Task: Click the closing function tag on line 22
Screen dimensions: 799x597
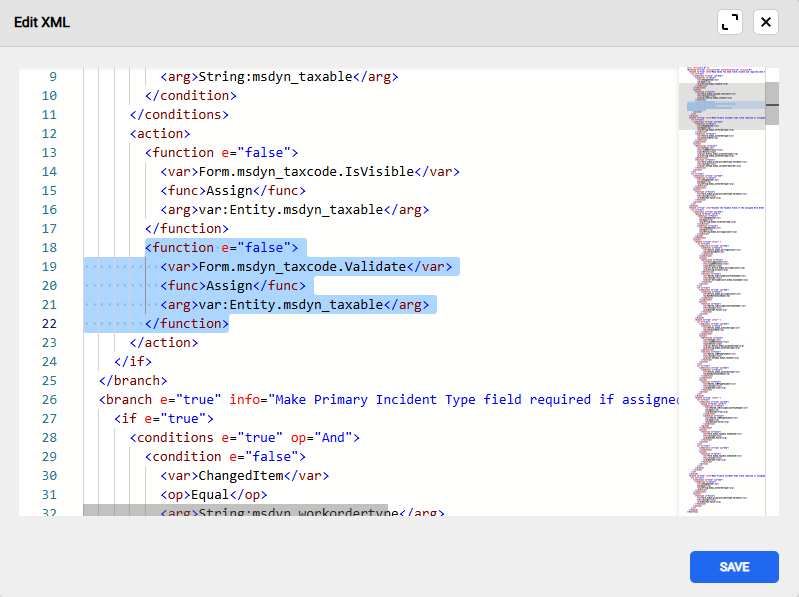Action: (187, 323)
